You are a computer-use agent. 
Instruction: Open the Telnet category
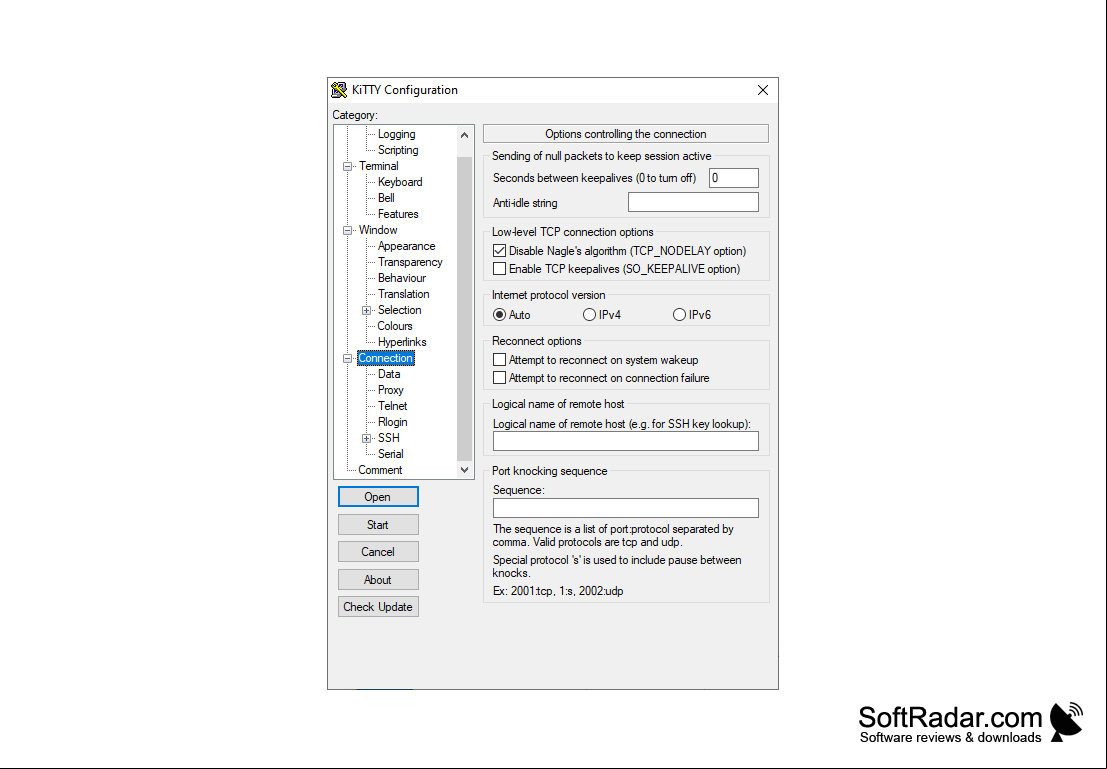pyautogui.click(x=392, y=406)
